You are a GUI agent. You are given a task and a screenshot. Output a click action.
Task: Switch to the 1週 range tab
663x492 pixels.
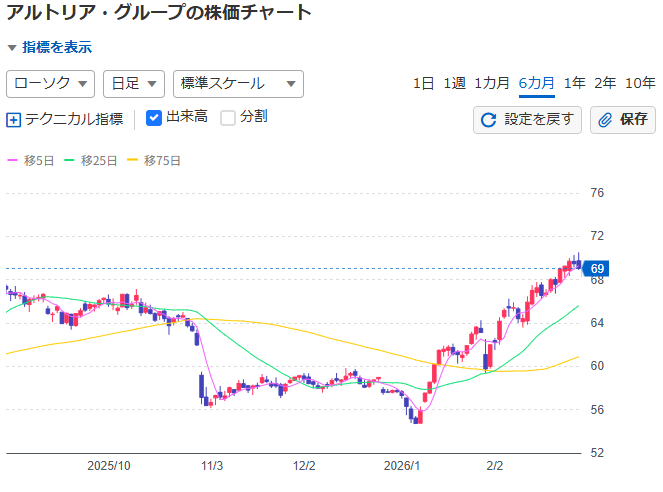point(454,84)
